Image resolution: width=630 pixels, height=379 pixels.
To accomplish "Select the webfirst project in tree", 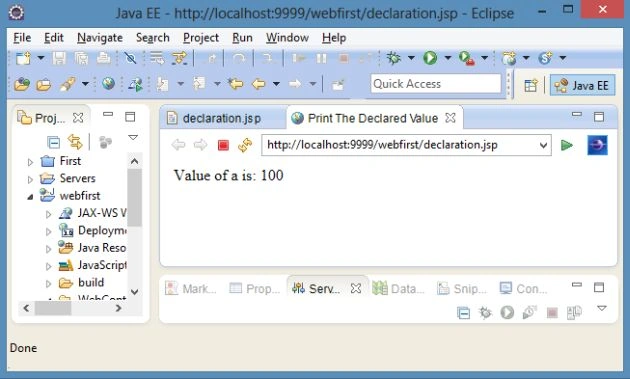I will [x=80, y=196].
